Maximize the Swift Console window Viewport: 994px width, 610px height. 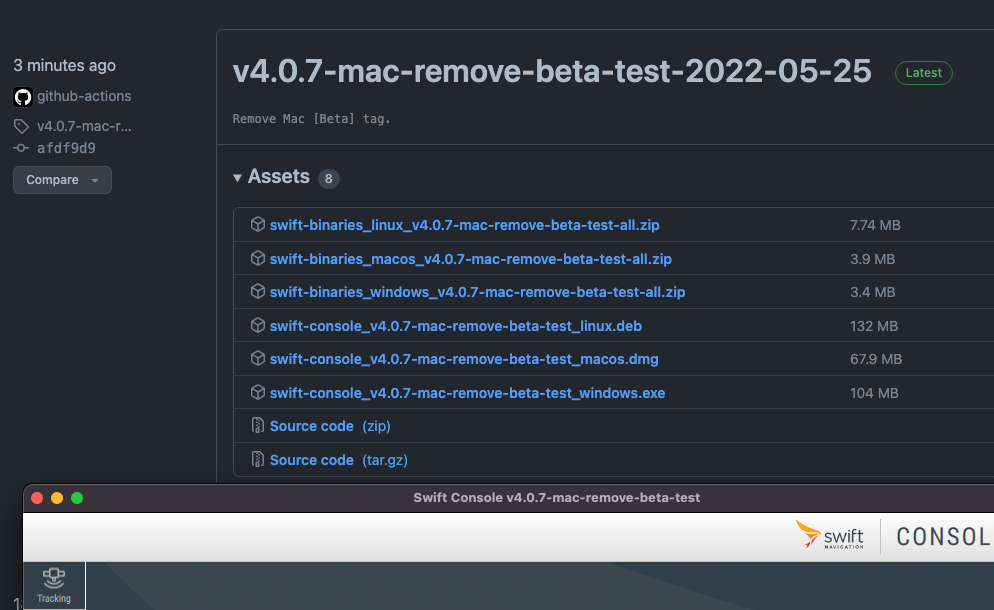(x=77, y=498)
